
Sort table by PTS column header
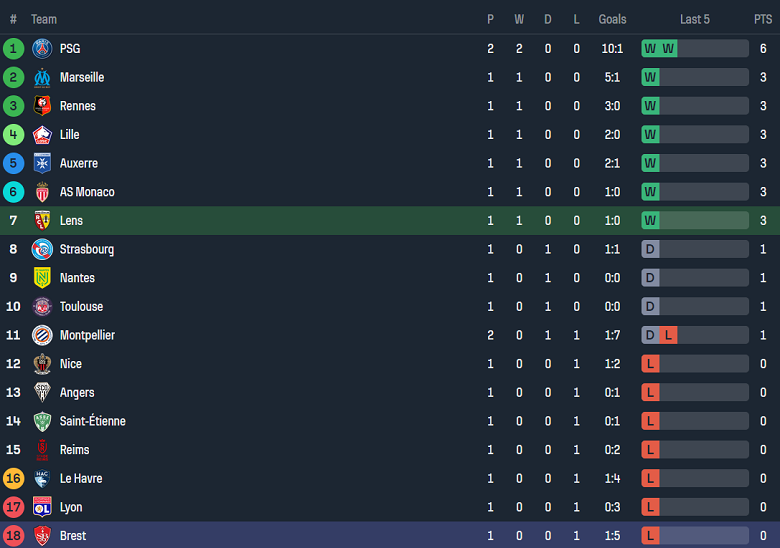763,19
